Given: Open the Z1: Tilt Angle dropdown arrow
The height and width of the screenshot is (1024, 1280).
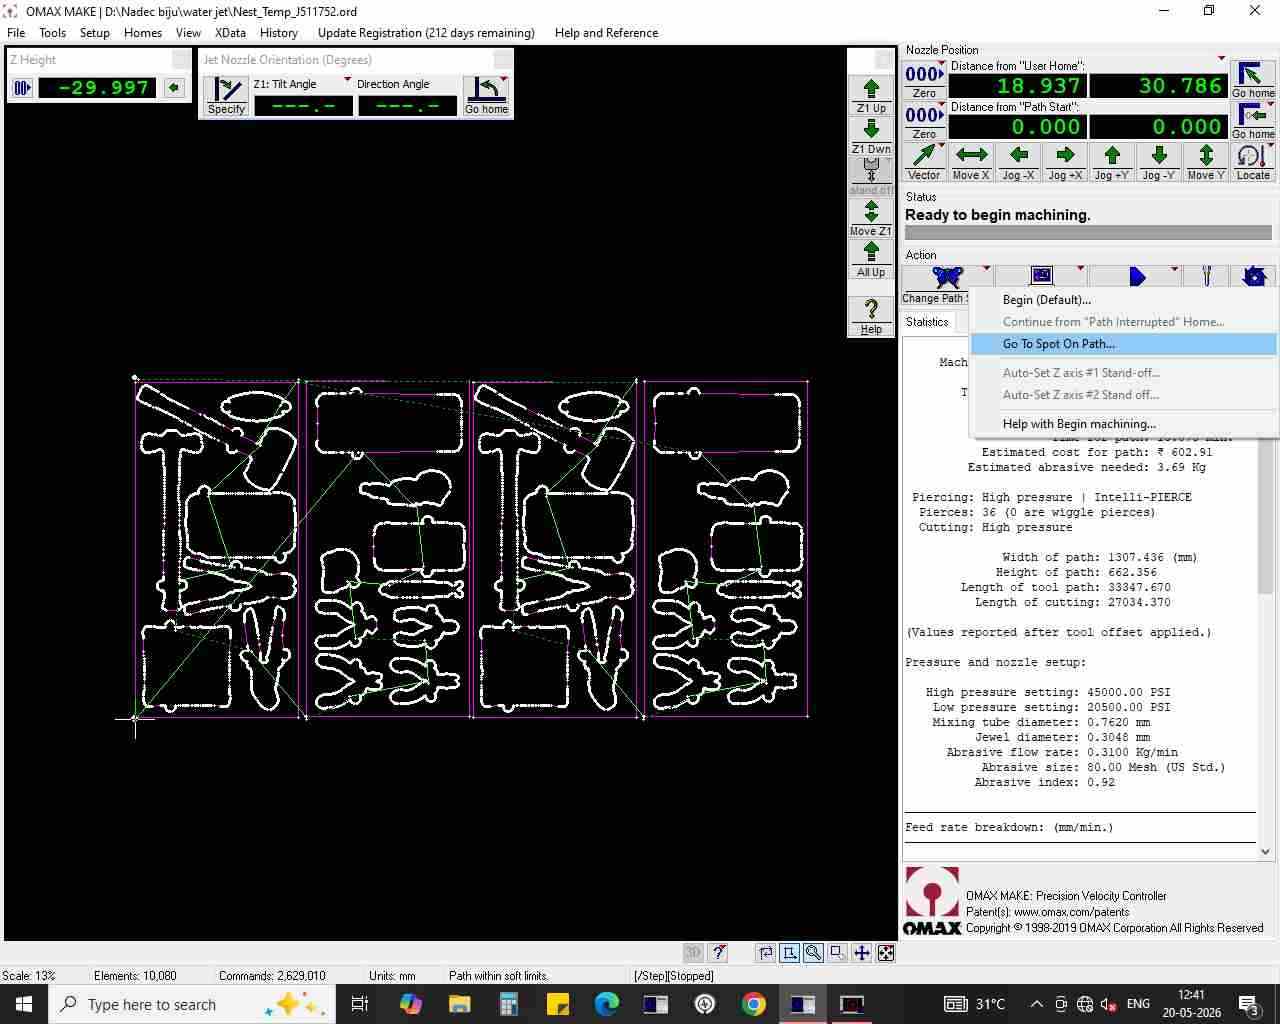Looking at the screenshot, I should point(347,80).
